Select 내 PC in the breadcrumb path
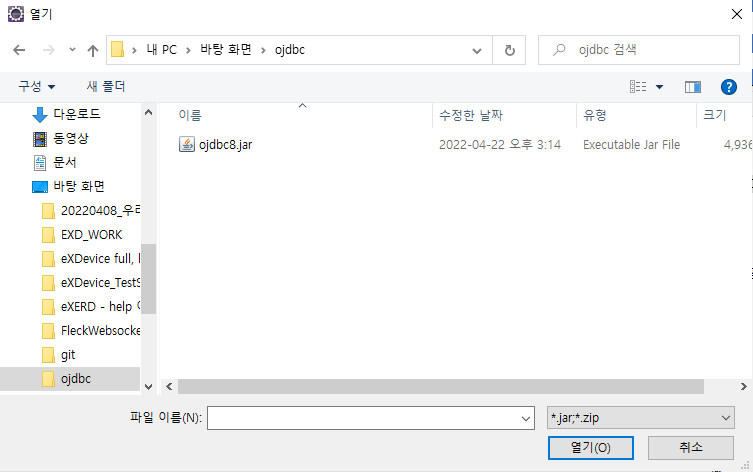 [162, 49]
